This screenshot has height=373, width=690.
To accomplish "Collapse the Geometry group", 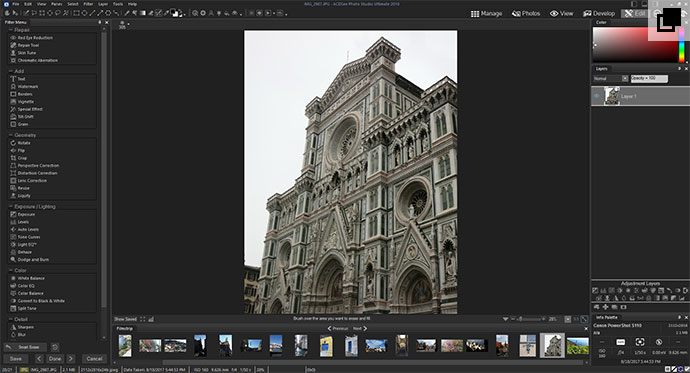I will [x=11, y=135].
